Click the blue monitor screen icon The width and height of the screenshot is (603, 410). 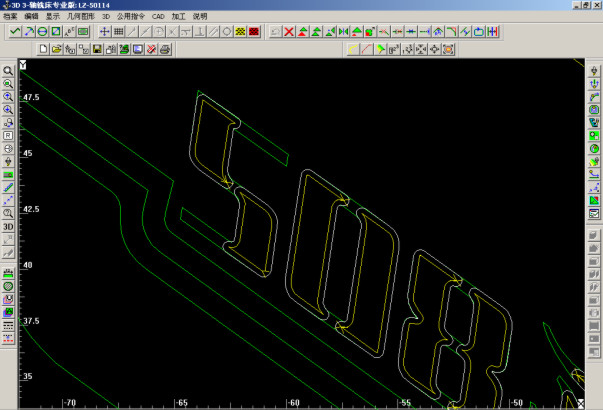click(138, 49)
